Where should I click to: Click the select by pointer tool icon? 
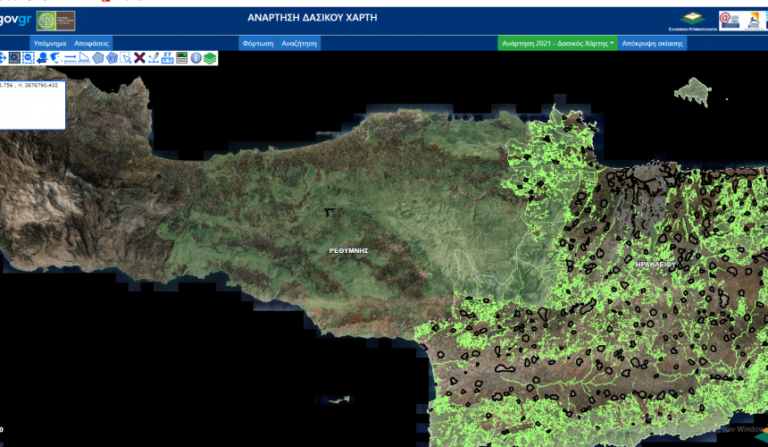[x=126, y=58]
